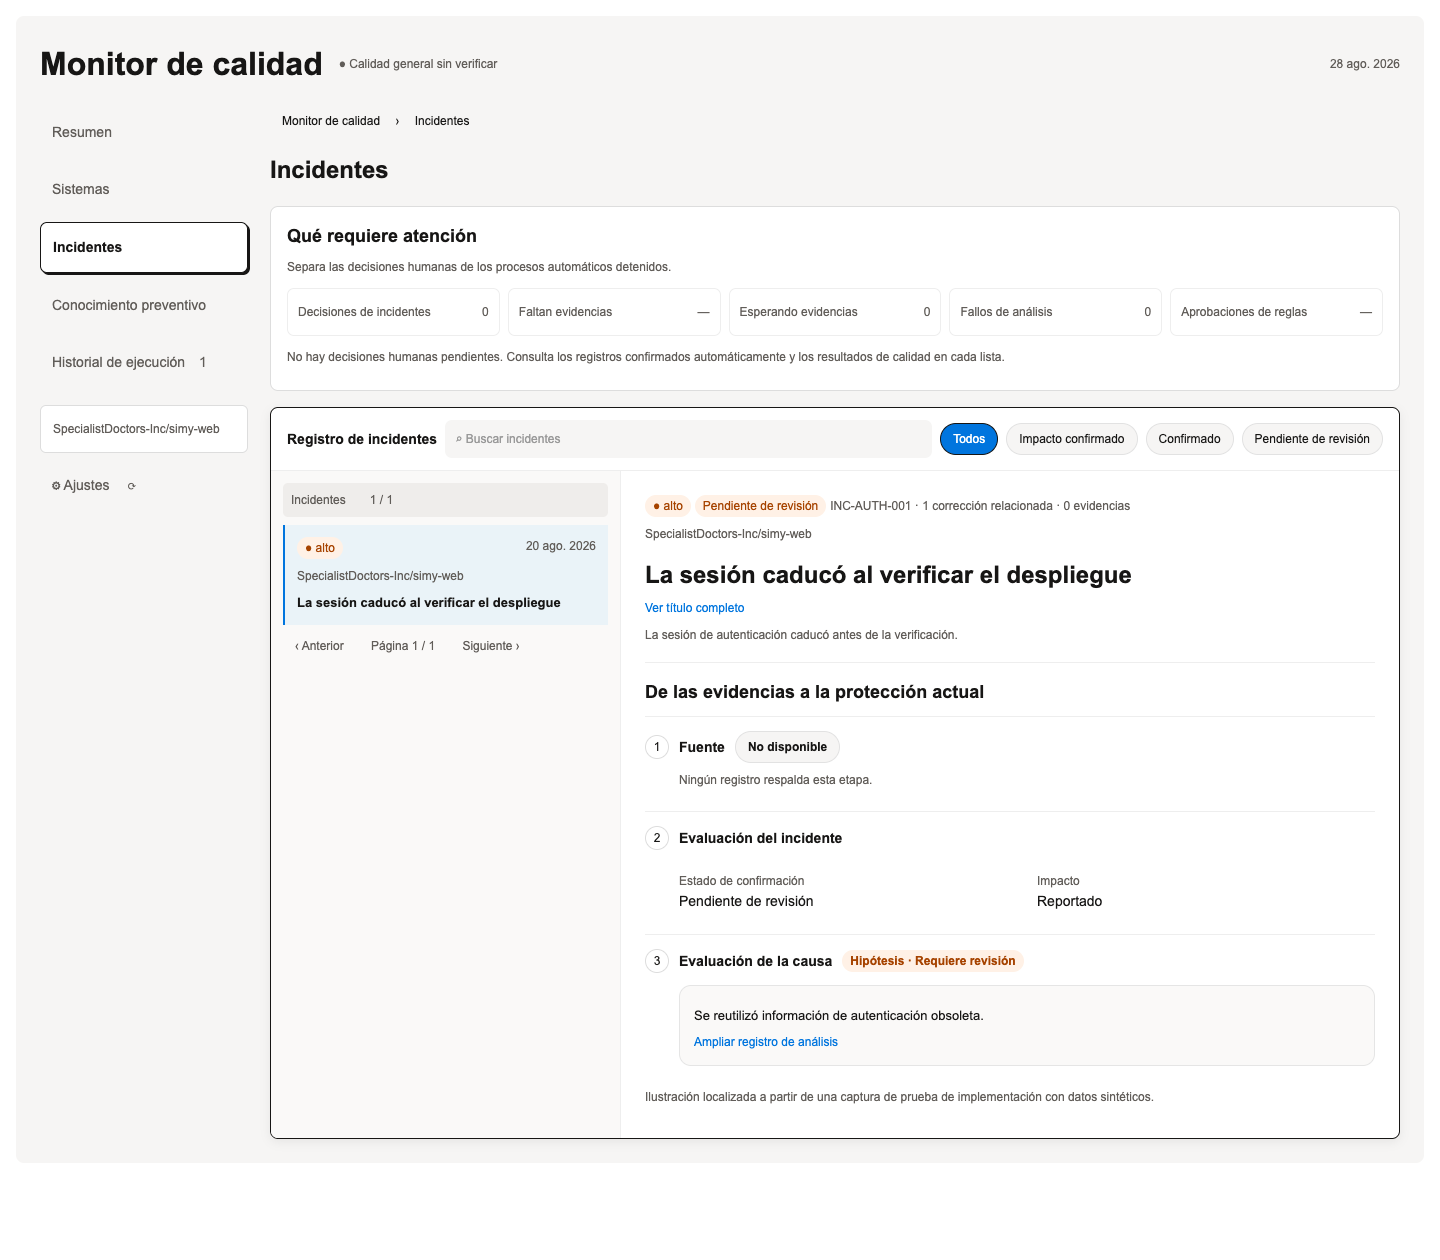Image resolution: width=1440 pixels, height=1260 pixels.
Task: Open the Esperando evidencias card
Action: (835, 312)
